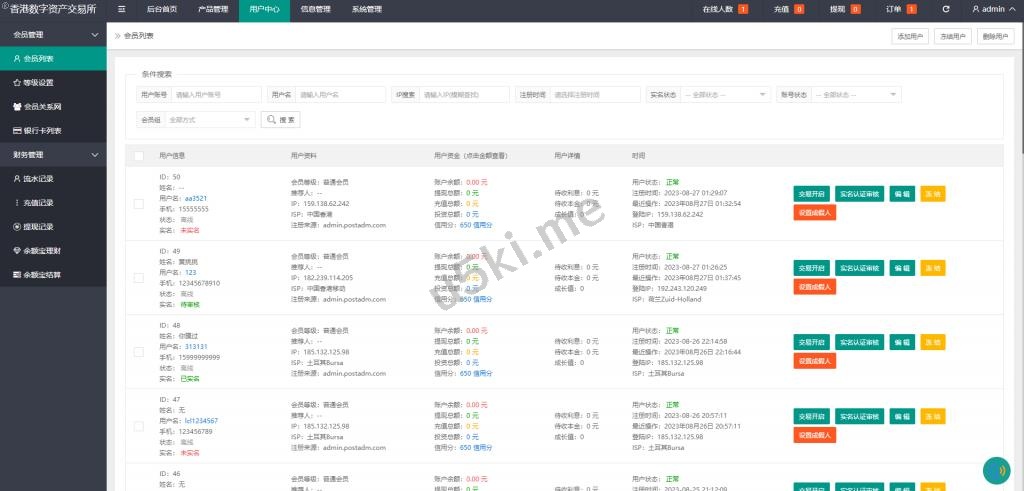Switch to the 系统管理 top tab

366,9
